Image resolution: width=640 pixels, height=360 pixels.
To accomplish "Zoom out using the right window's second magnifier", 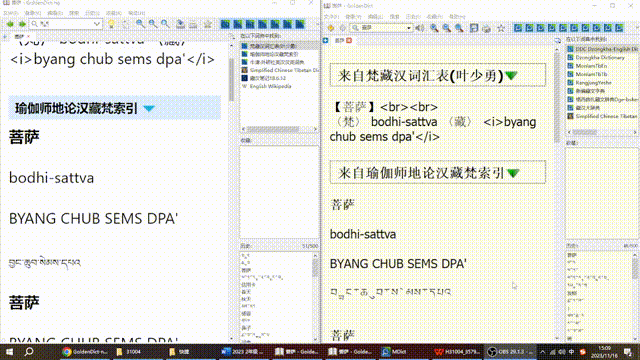I will click(x=447, y=28).
